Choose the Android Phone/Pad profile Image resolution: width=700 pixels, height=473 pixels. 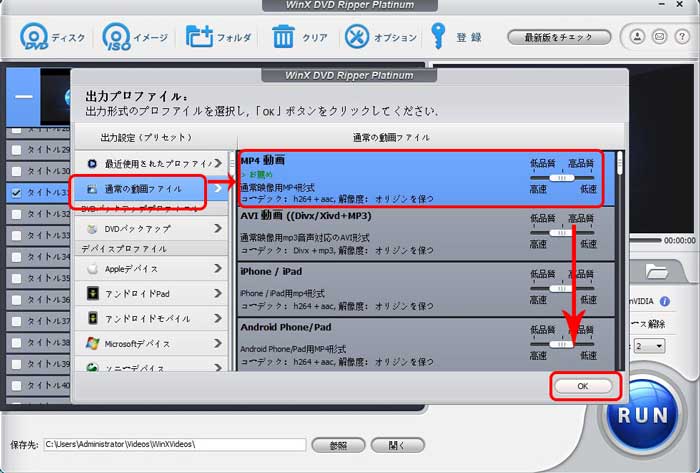[x=426, y=344]
